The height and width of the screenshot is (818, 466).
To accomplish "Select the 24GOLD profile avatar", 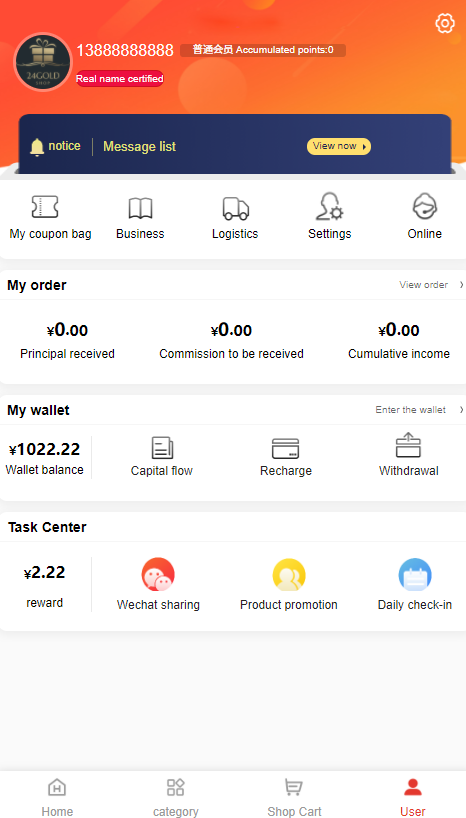I will coord(43,62).
